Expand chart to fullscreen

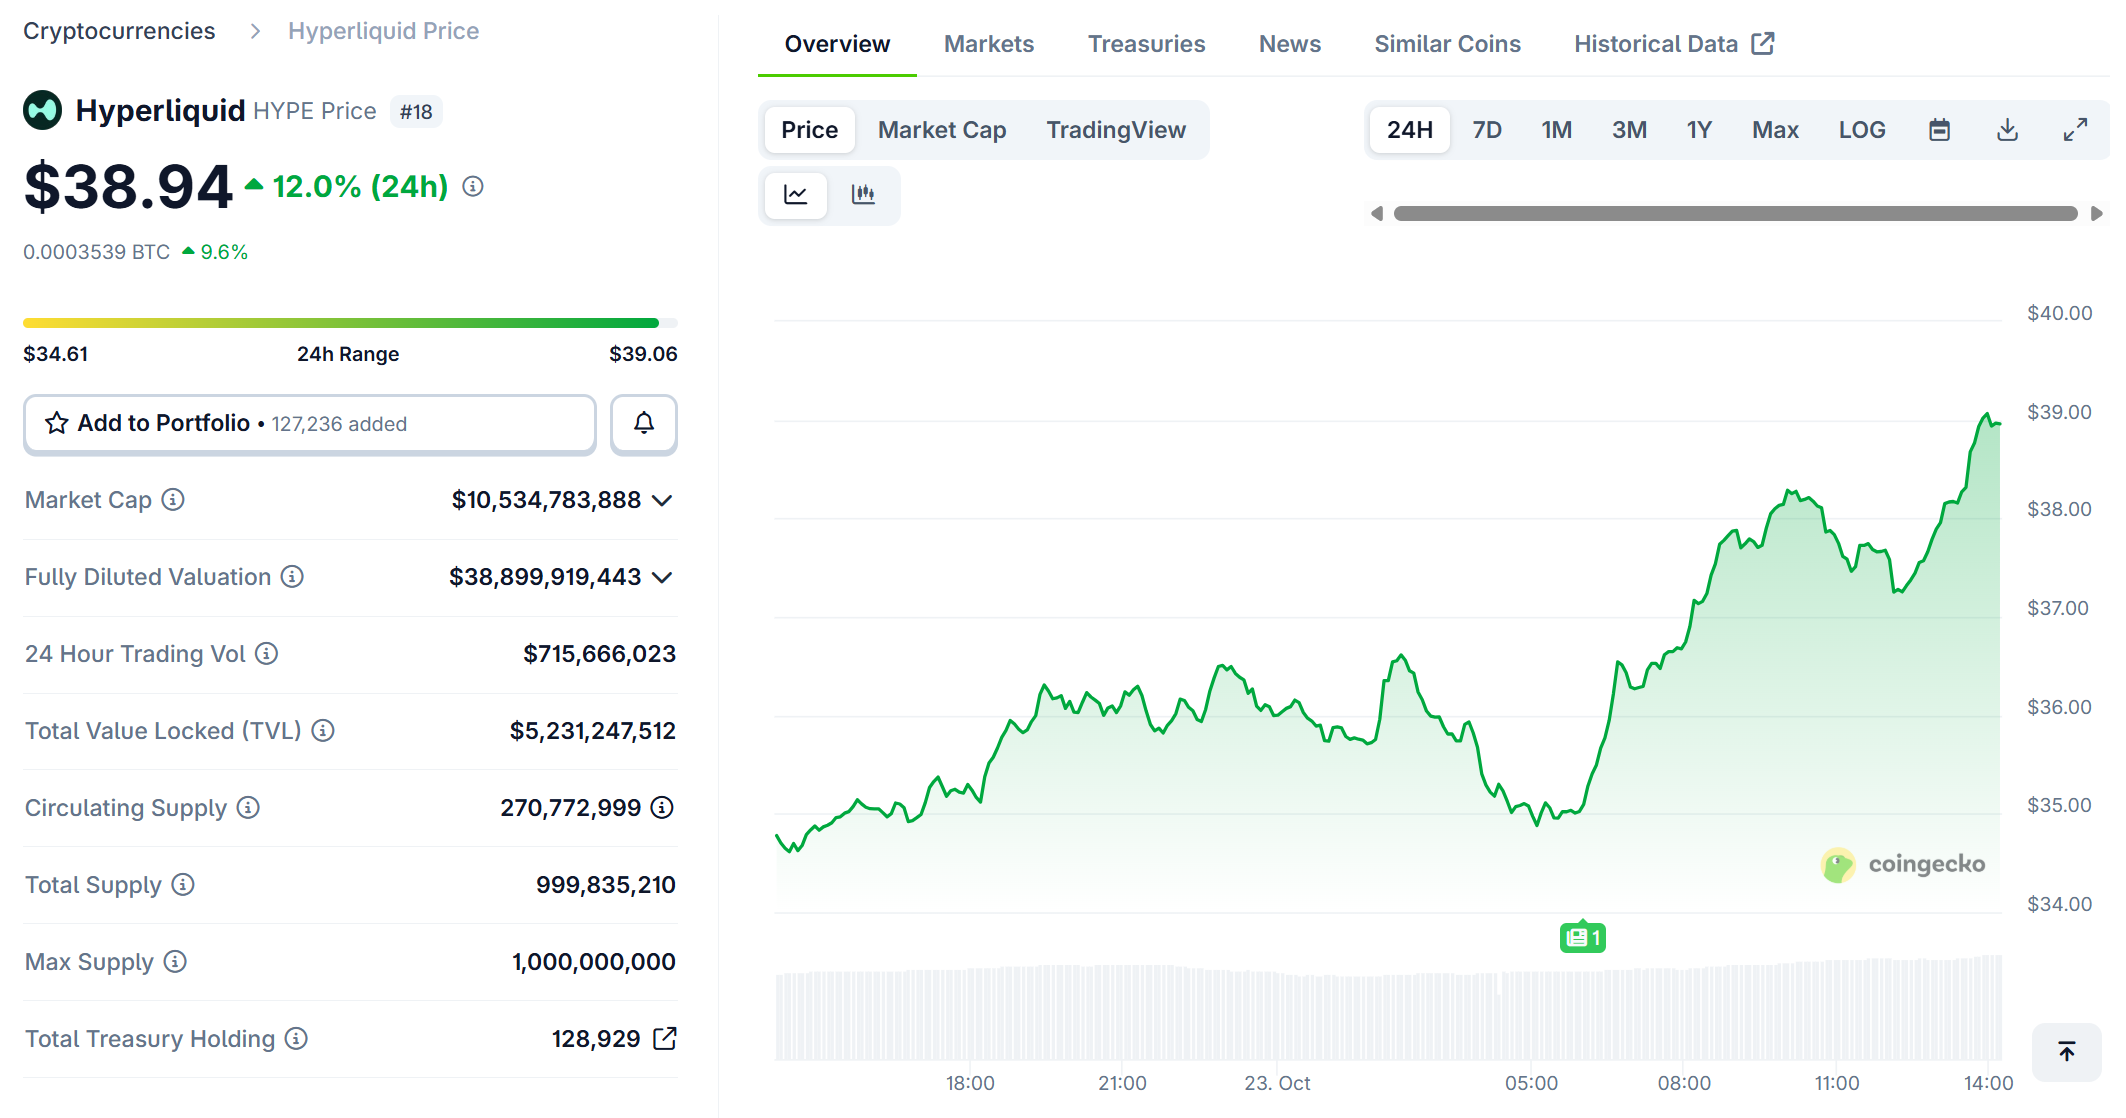2075,130
